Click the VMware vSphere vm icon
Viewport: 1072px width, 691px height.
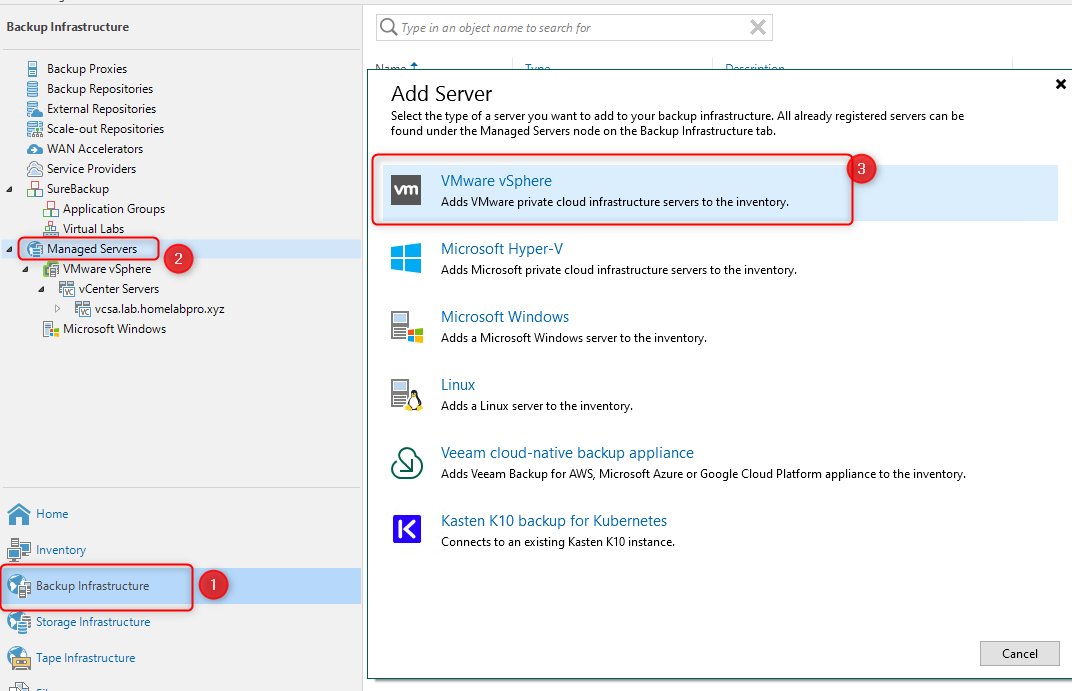[x=406, y=190]
